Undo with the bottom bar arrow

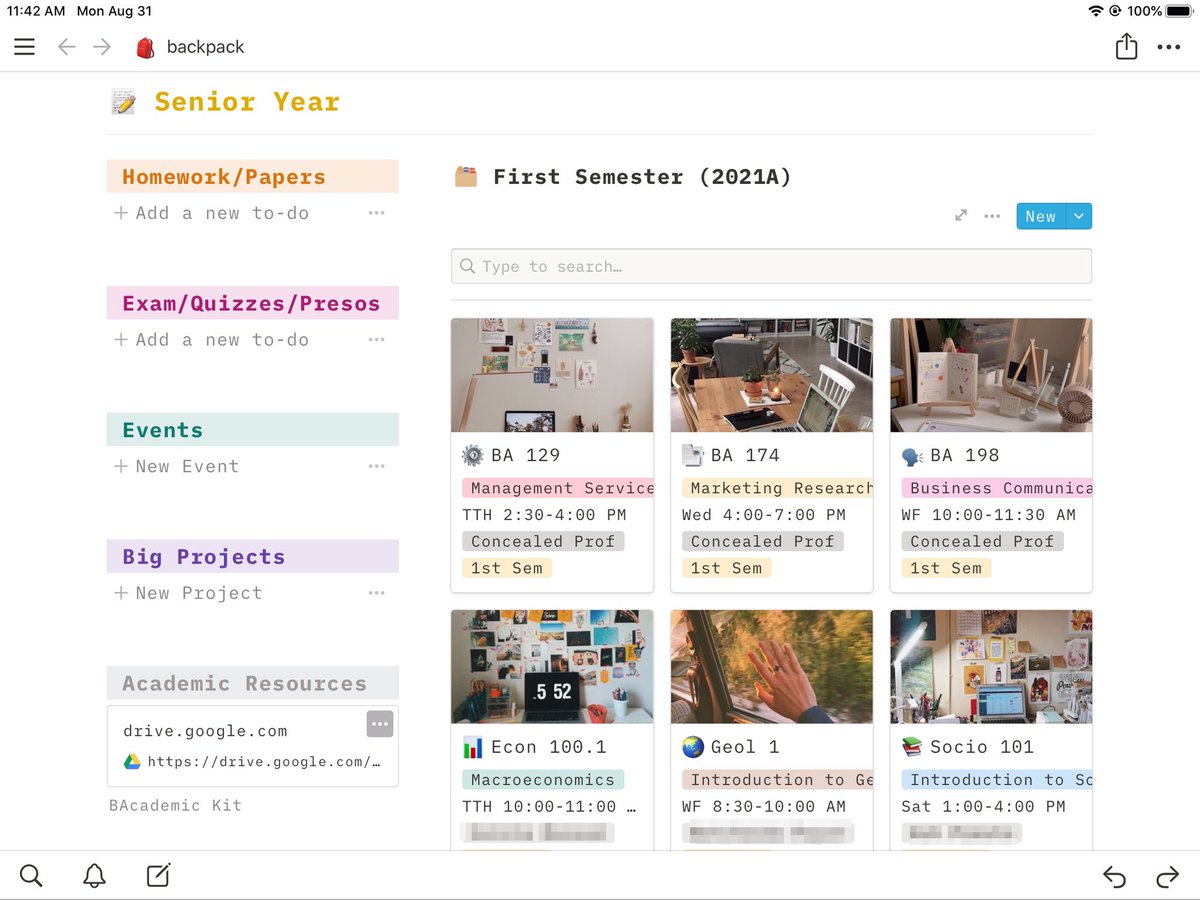[x=1114, y=877]
